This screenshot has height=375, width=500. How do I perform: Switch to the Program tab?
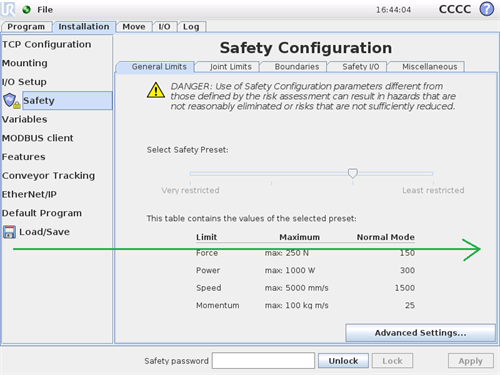click(26, 27)
